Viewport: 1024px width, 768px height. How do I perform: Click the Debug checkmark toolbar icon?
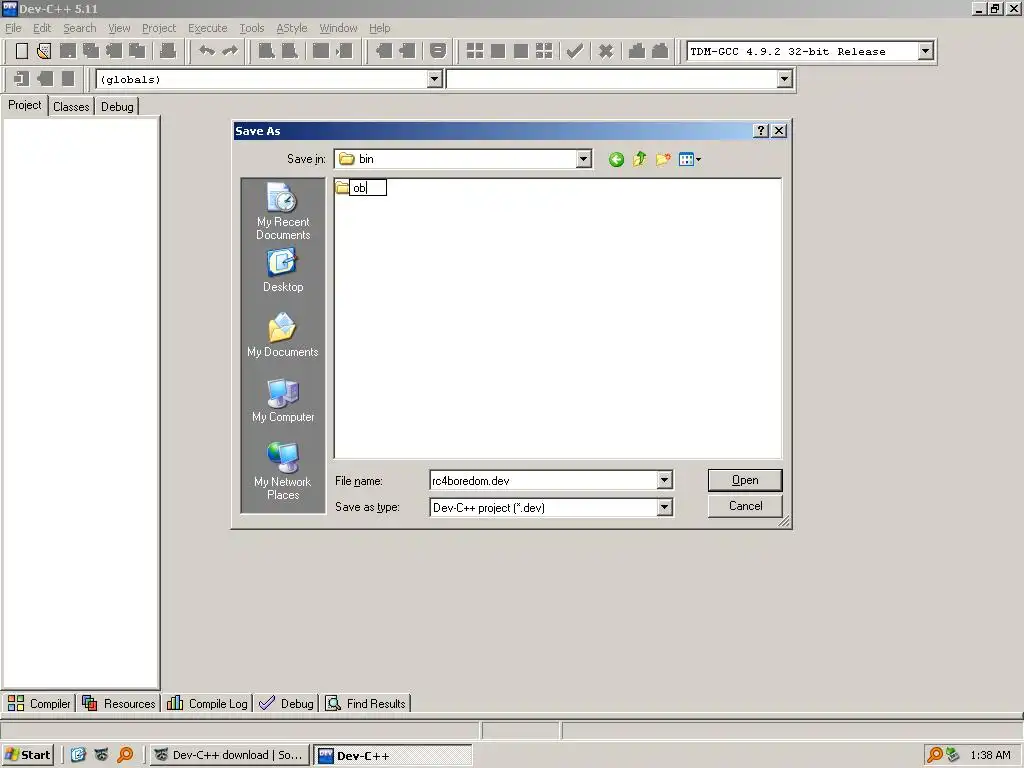[575, 51]
